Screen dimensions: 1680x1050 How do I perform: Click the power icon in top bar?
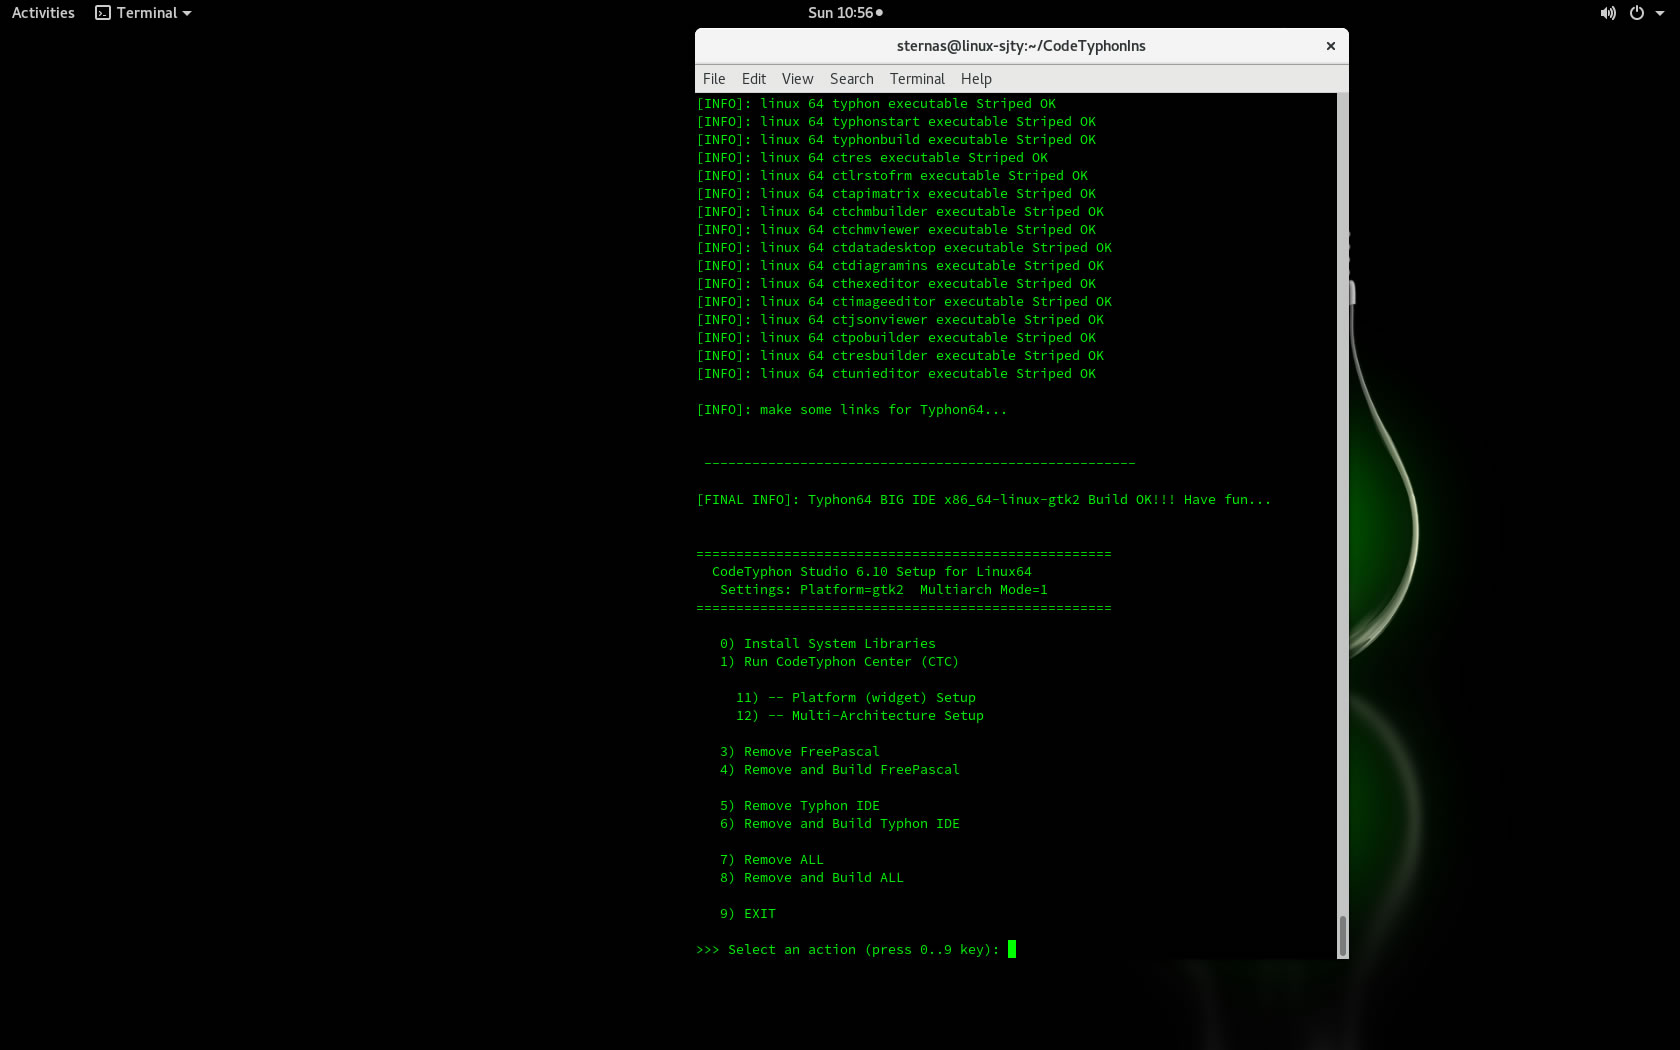pyautogui.click(x=1637, y=13)
